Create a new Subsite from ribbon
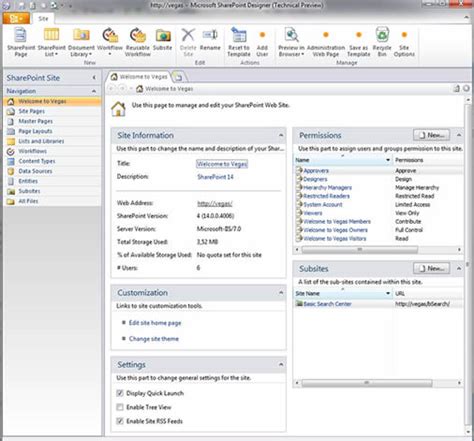The height and width of the screenshot is (441, 474). [163, 40]
